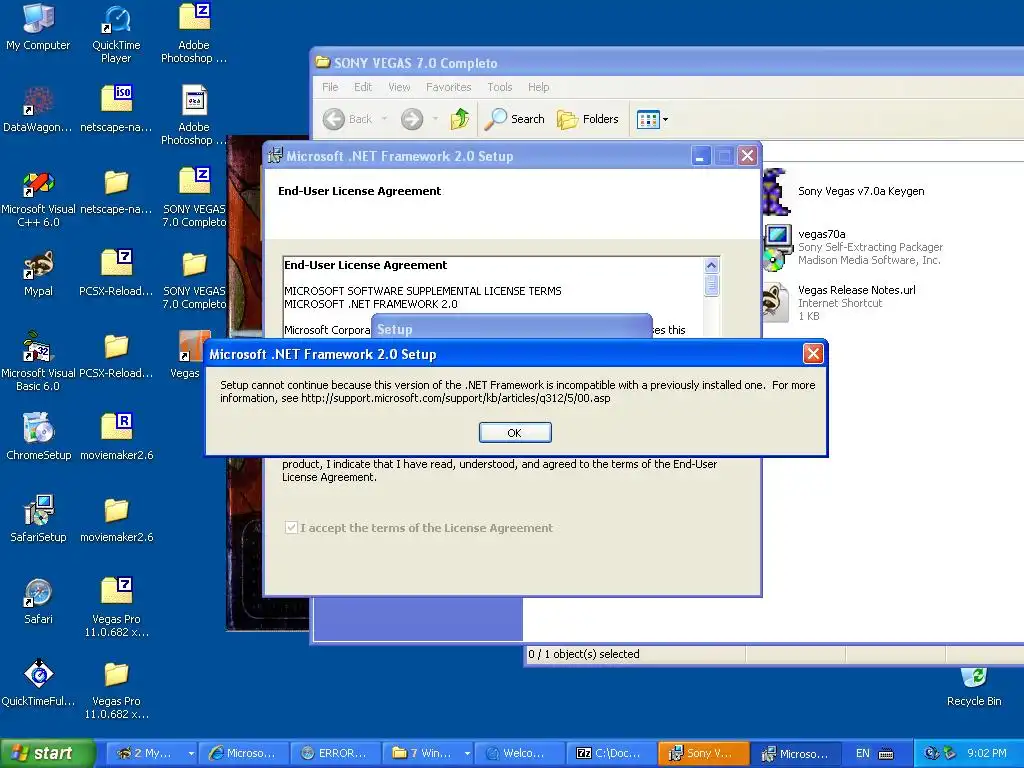Select the PCSX-Reload 7z archive icon
Viewport: 1024px width, 768px height.
click(x=116, y=274)
